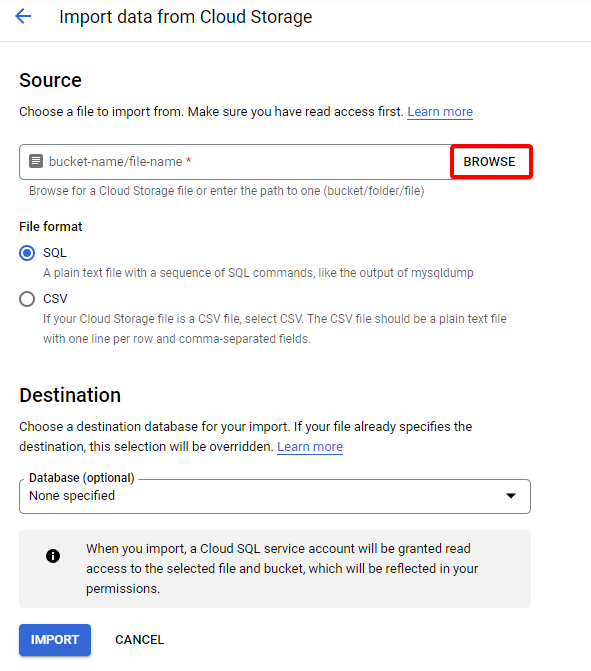Focus the bucket-name/file-name input field
Screen dimensions: 591x671
(x=235, y=162)
